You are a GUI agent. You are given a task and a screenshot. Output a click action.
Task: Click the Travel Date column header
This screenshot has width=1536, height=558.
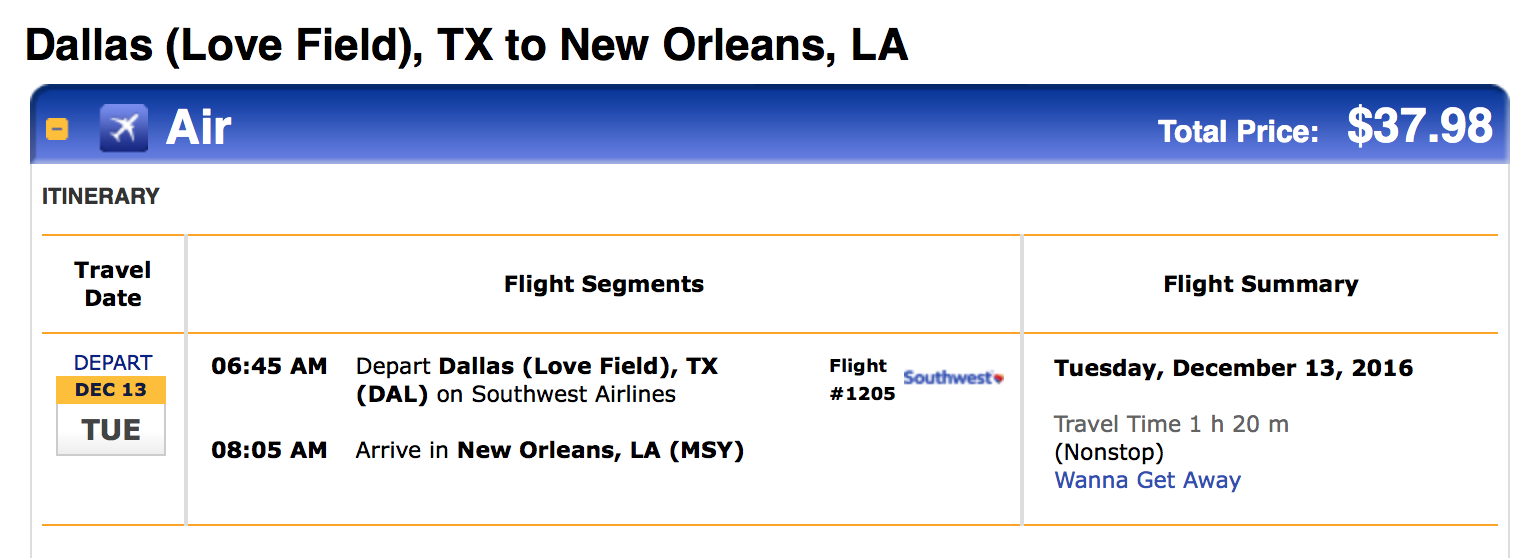(113, 284)
